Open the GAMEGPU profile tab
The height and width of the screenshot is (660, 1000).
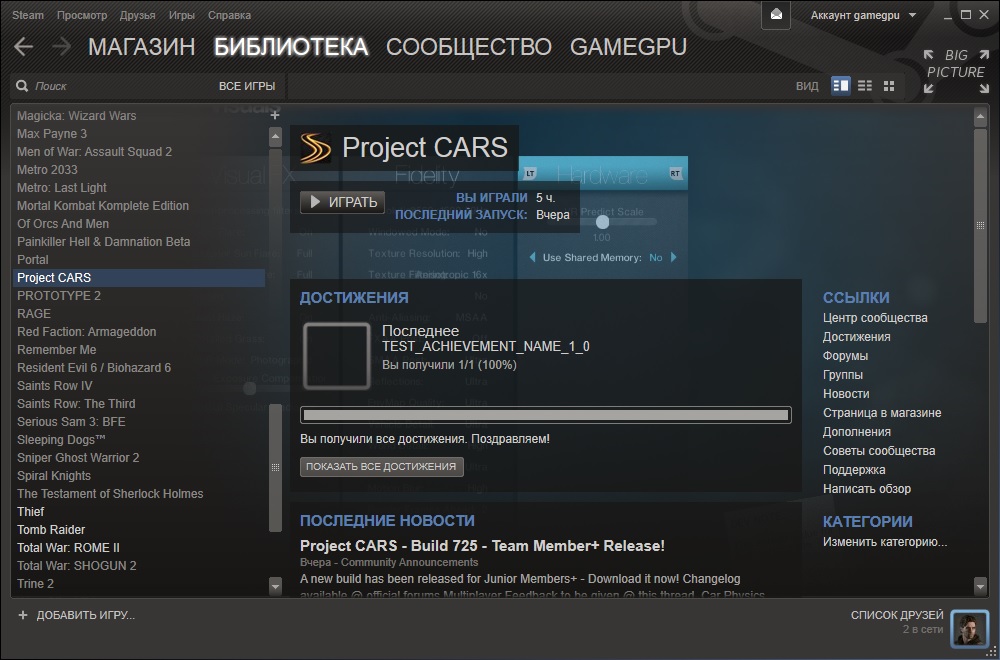pos(628,47)
